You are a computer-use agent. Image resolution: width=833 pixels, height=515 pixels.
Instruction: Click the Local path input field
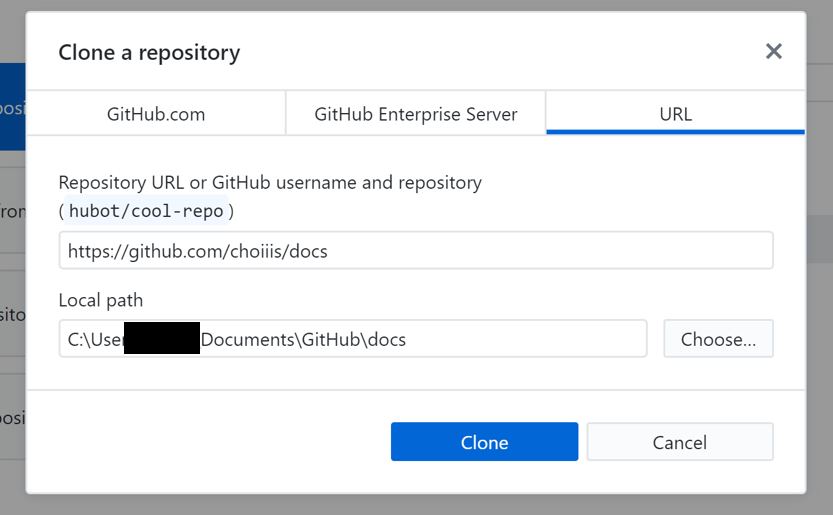coord(353,339)
